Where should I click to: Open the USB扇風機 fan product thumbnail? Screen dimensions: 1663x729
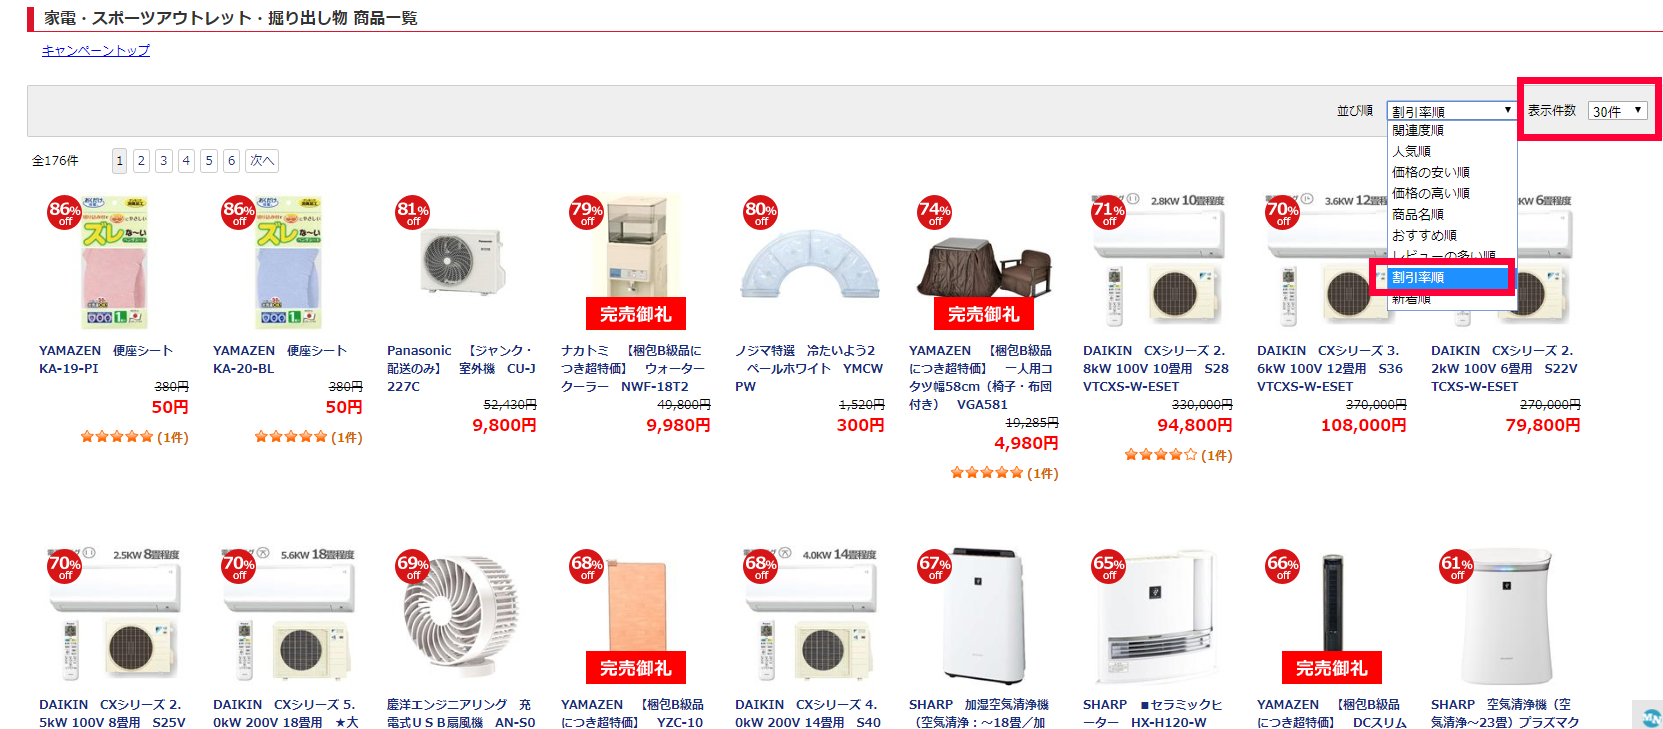tap(462, 615)
